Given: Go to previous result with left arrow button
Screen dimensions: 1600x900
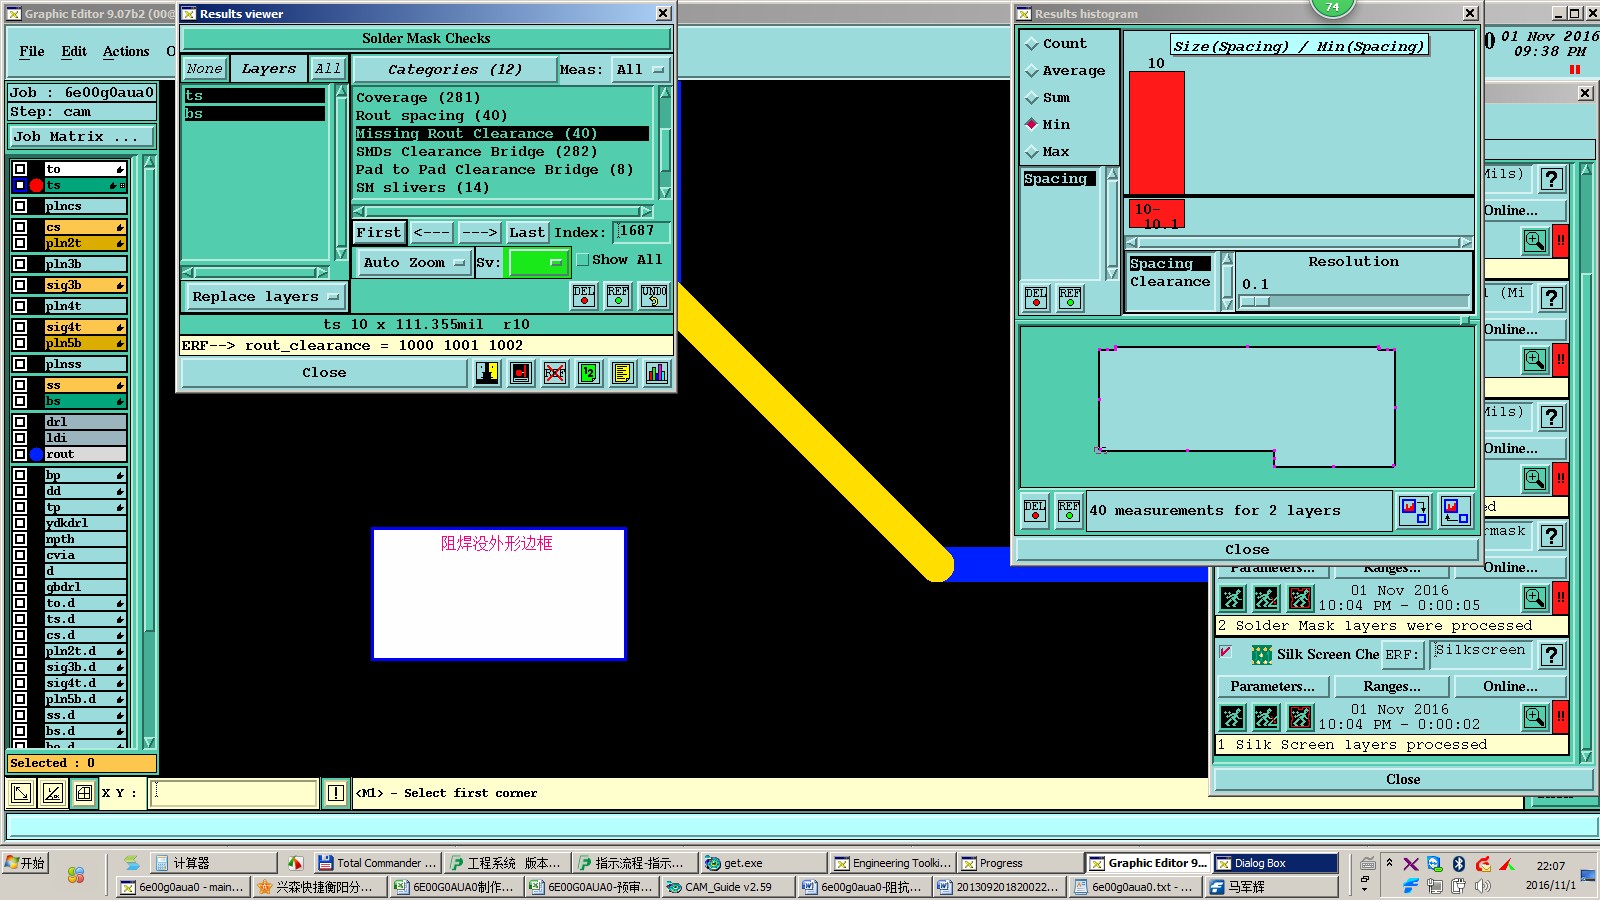Looking at the screenshot, I should click(x=432, y=233).
